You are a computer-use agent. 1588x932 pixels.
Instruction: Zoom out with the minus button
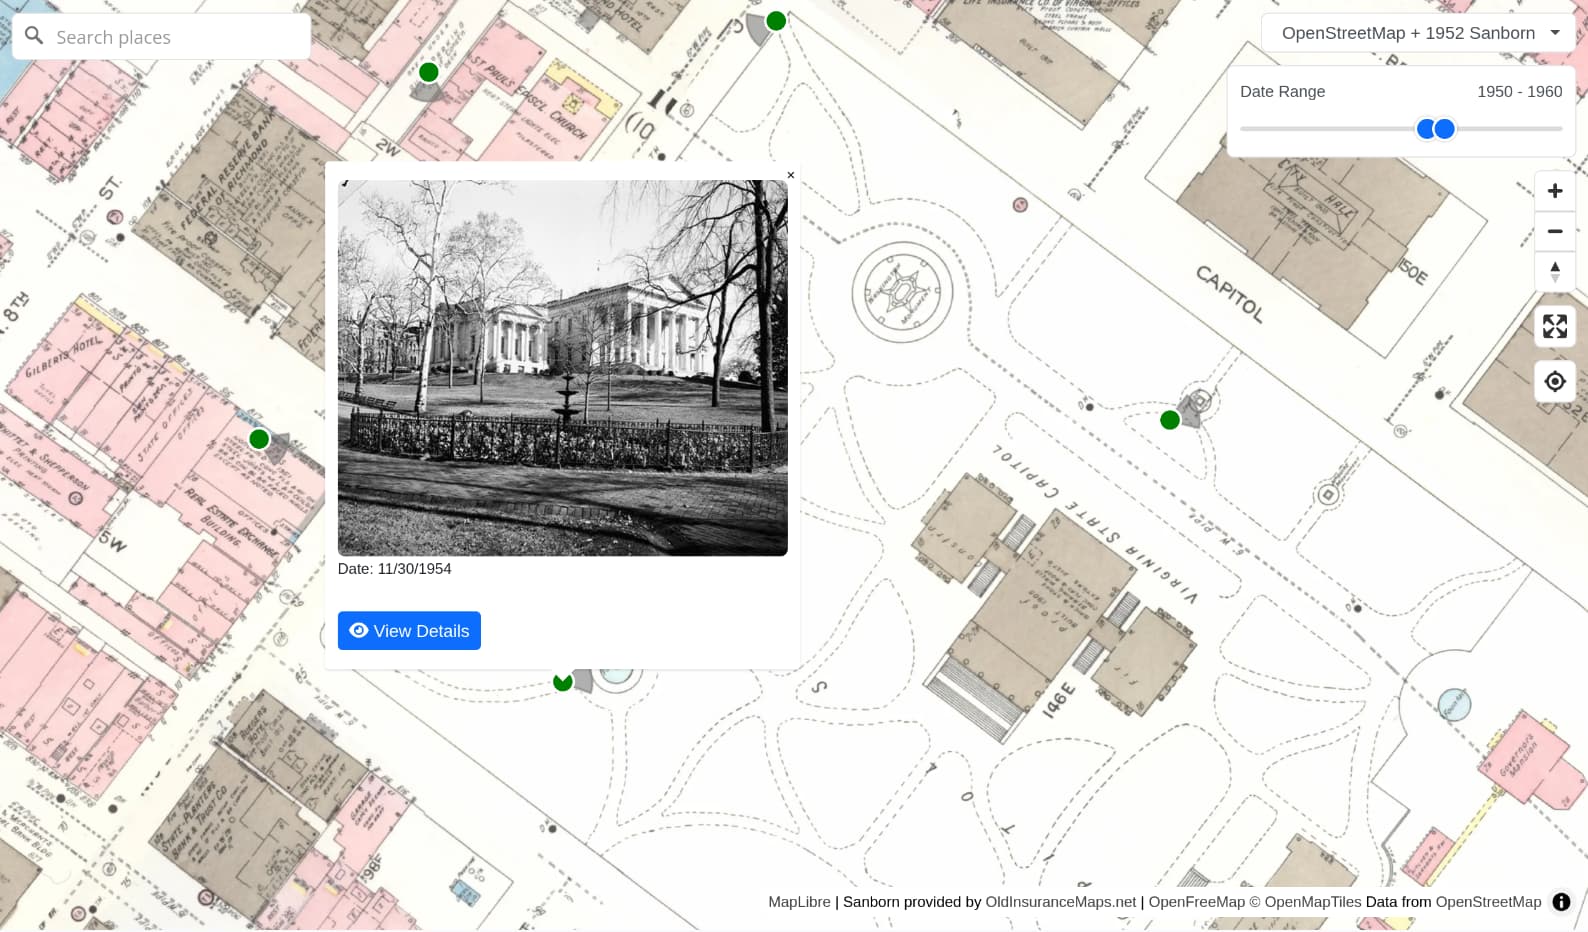(x=1555, y=231)
